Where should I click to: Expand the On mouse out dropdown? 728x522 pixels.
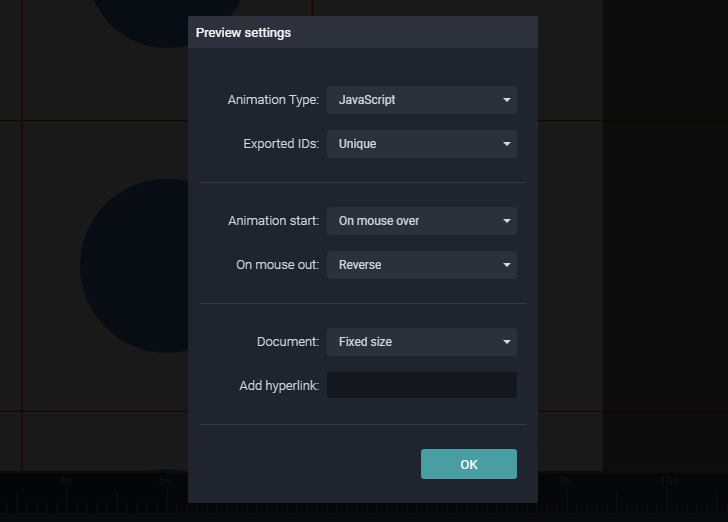420,265
